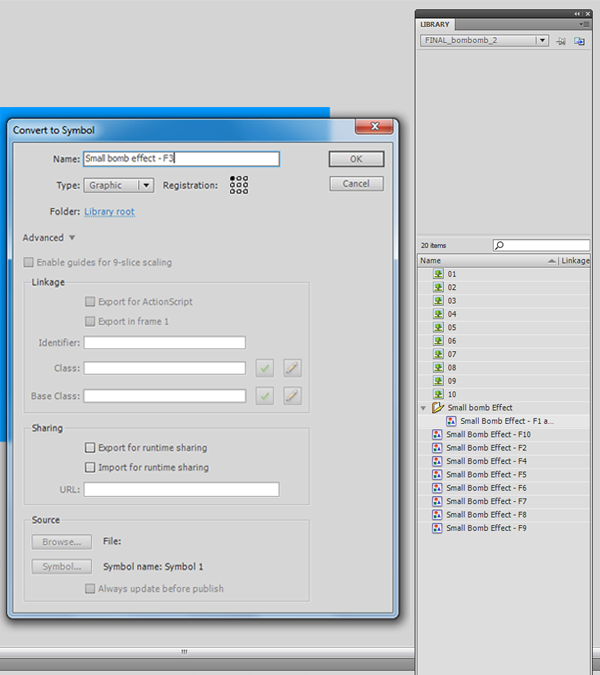600x675 pixels.
Task: Open the Library root folder link
Action: (109, 211)
